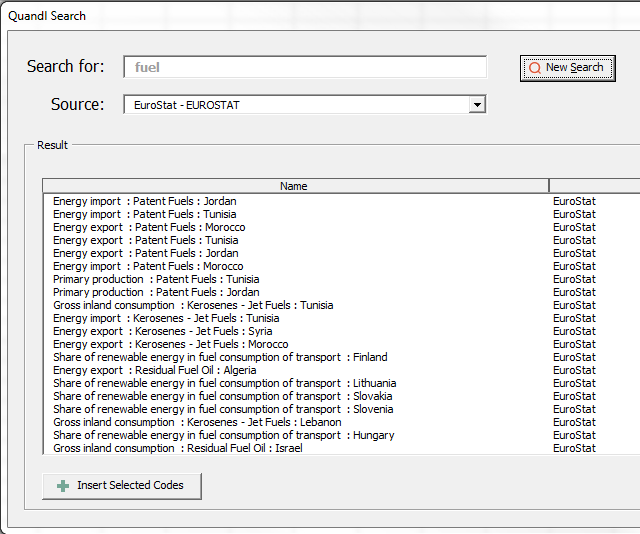The height and width of the screenshot is (534, 640).
Task: Click EuroStat cell in the Algeria row
Action: pyautogui.click(x=574, y=371)
